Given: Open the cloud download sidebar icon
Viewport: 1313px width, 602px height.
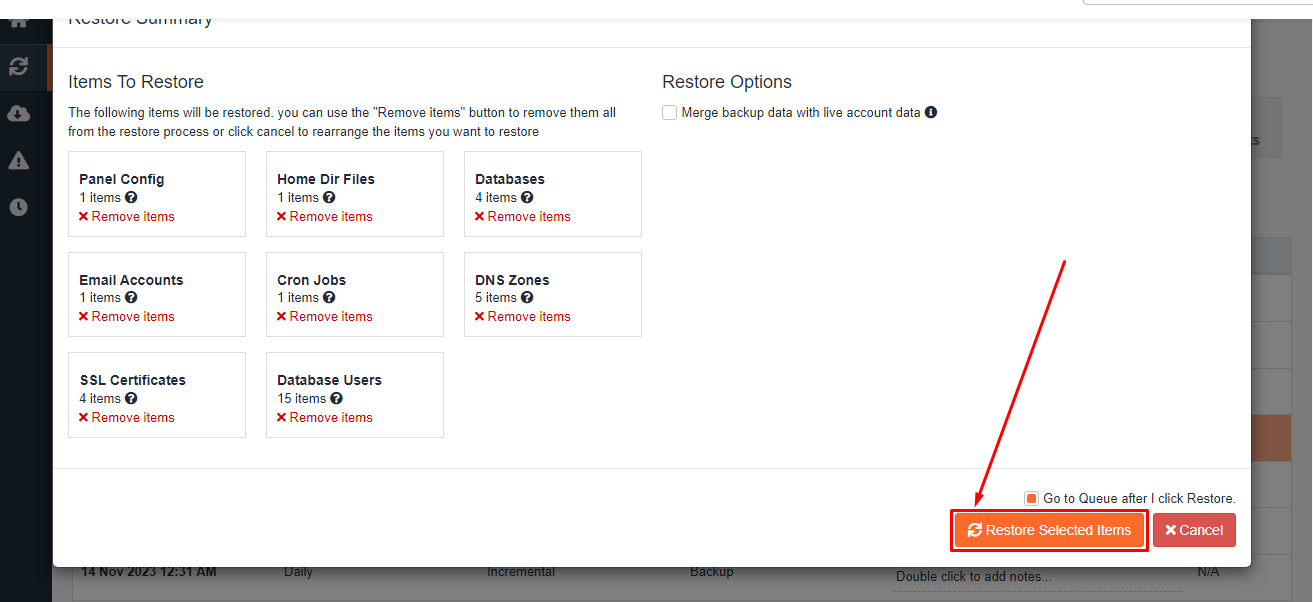Looking at the screenshot, I should click(18, 113).
